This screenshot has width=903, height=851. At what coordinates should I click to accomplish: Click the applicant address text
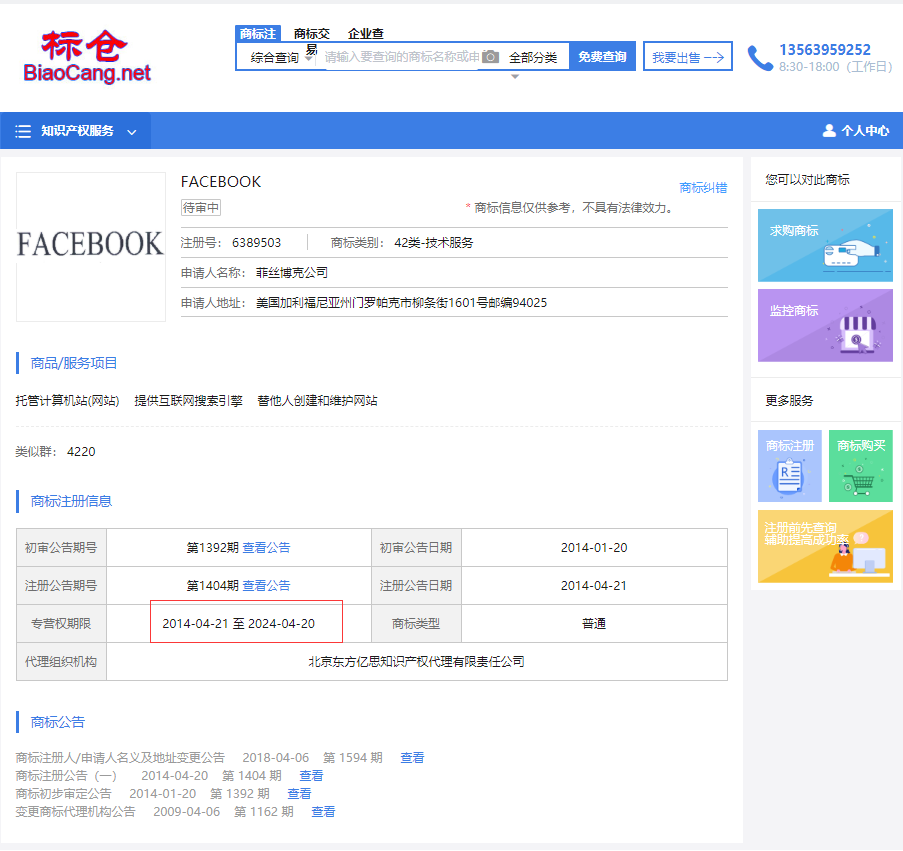401,303
